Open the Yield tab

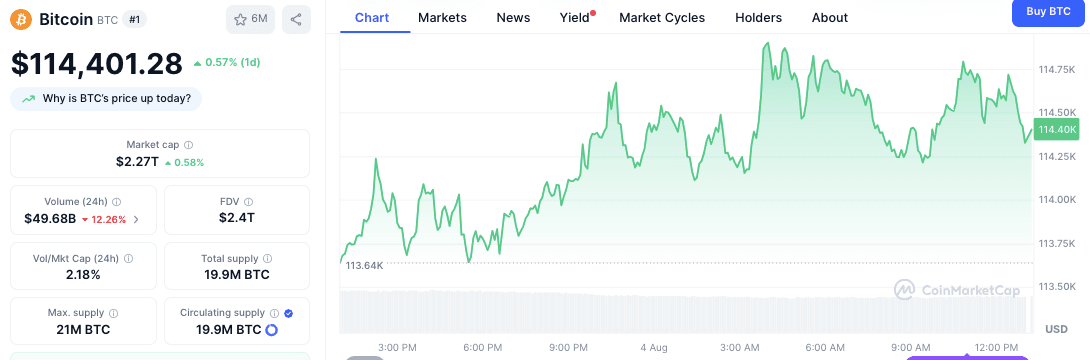tap(575, 18)
